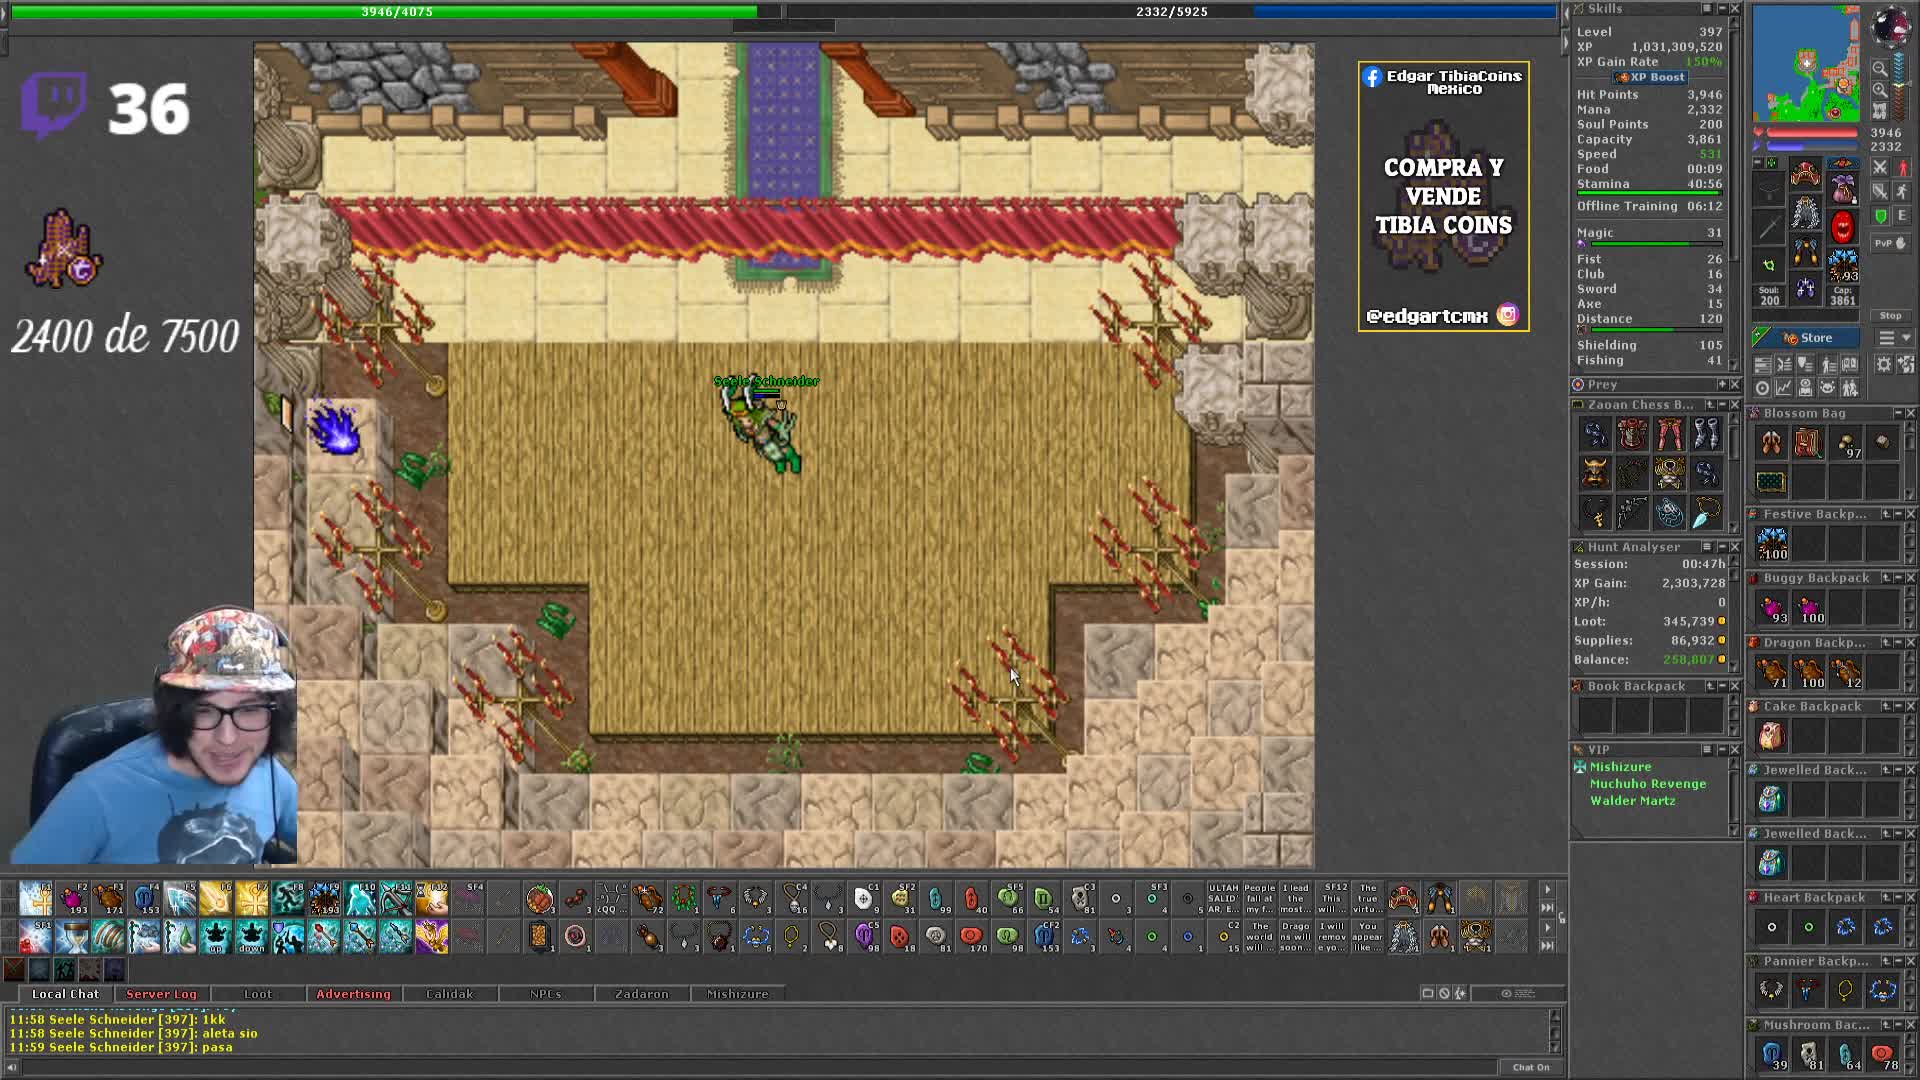Collapse the Book Backpack container
The image size is (1920, 1080).
coord(1722,686)
